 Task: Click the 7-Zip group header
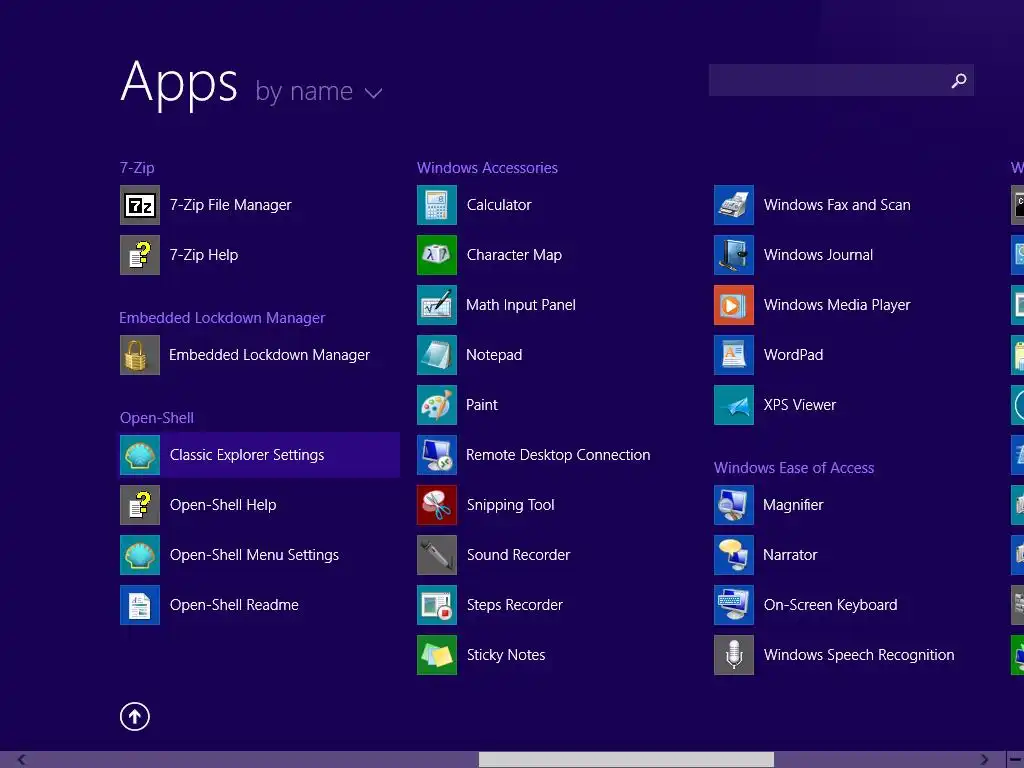coord(137,168)
